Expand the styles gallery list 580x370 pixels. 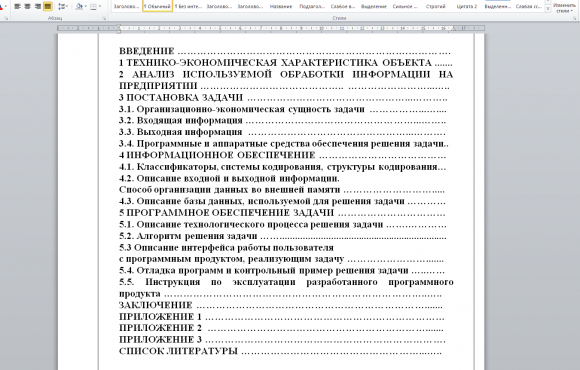tap(548, 9)
